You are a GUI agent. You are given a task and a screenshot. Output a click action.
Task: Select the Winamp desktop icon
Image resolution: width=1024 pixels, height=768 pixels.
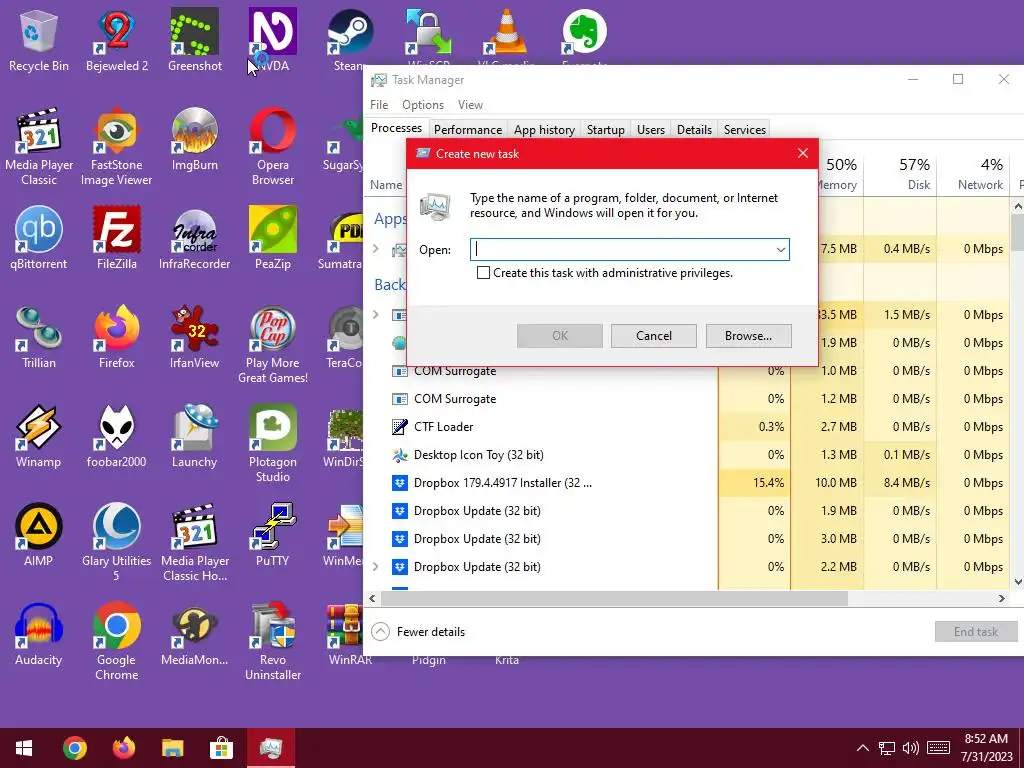click(x=39, y=436)
